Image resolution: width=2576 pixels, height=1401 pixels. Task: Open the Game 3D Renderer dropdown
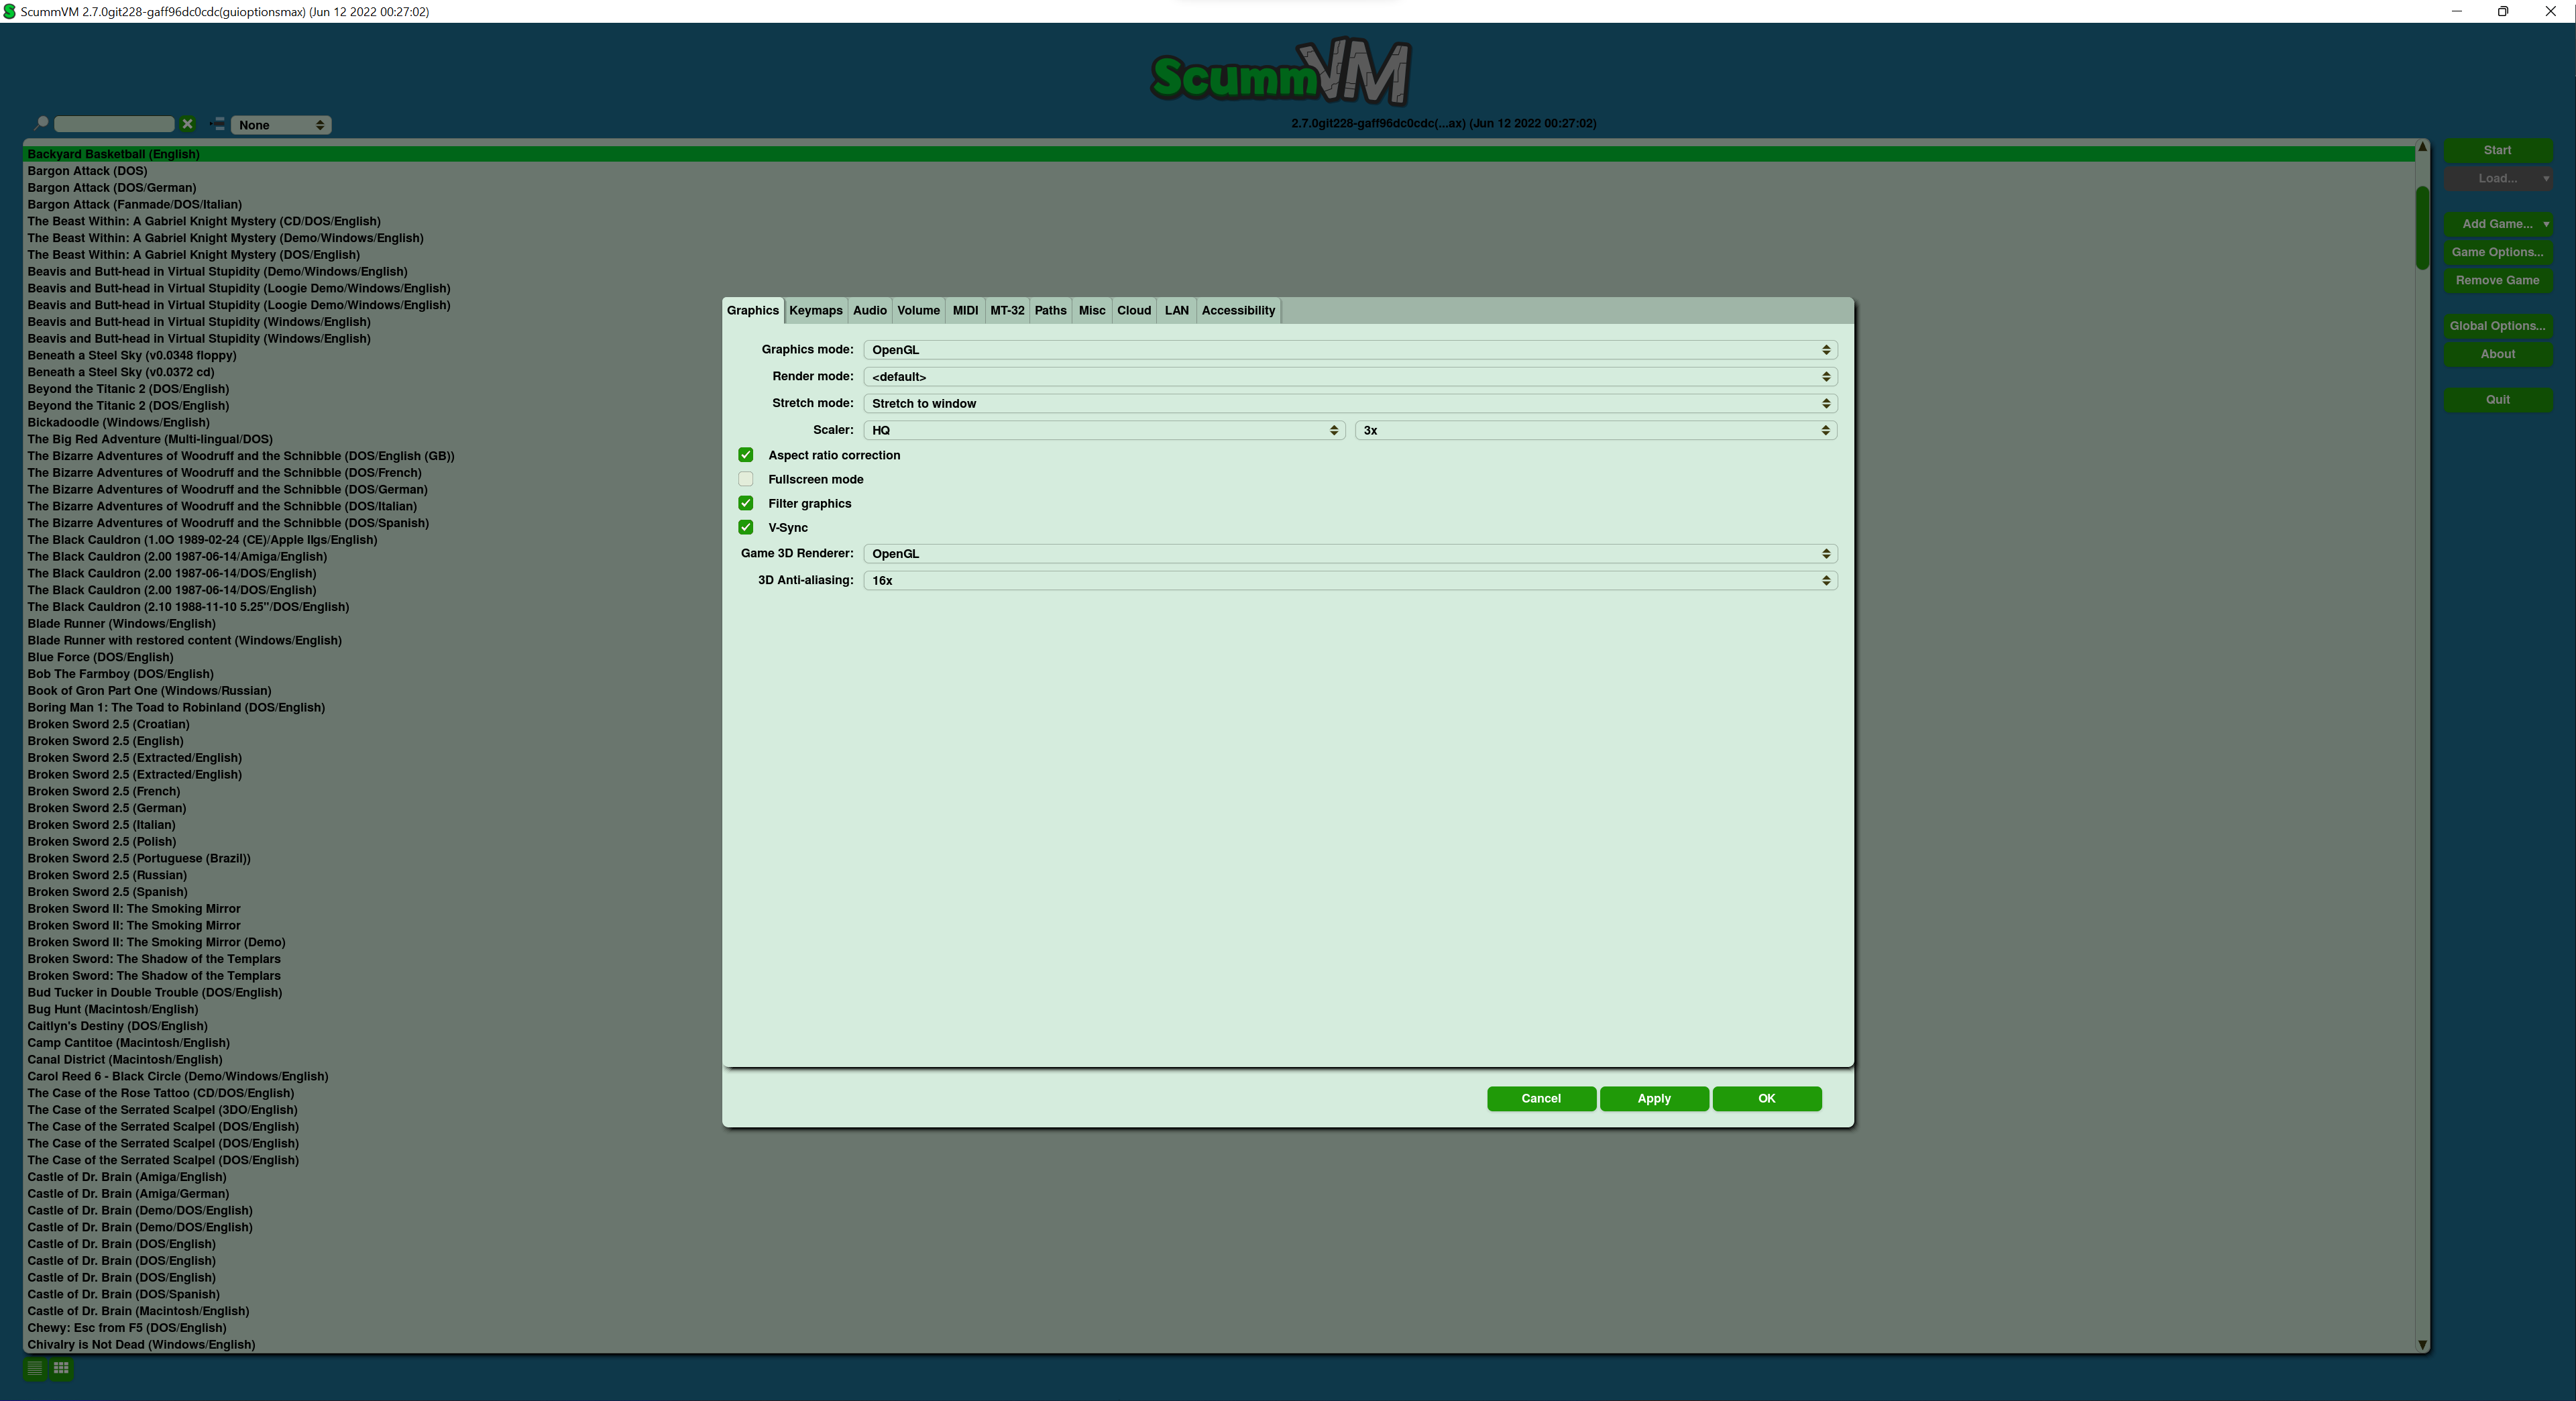coord(1350,553)
